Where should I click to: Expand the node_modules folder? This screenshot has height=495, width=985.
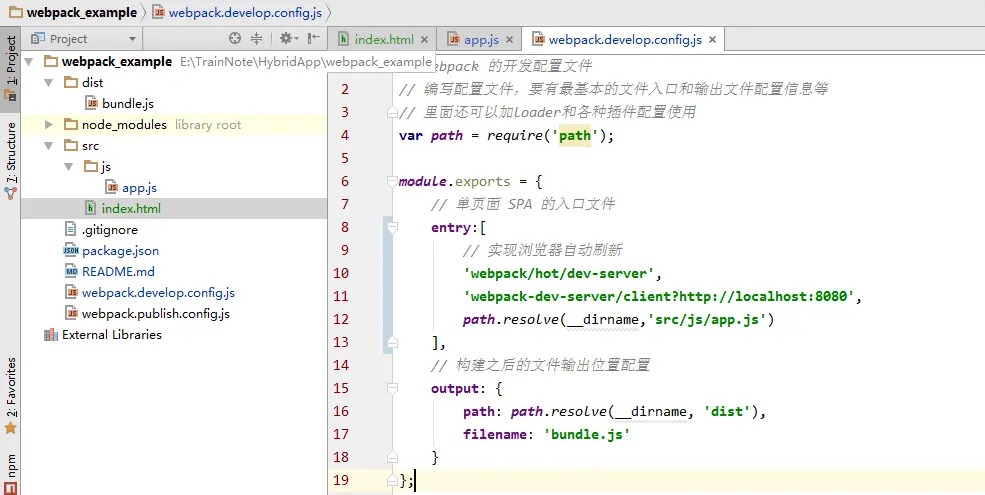[49, 125]
